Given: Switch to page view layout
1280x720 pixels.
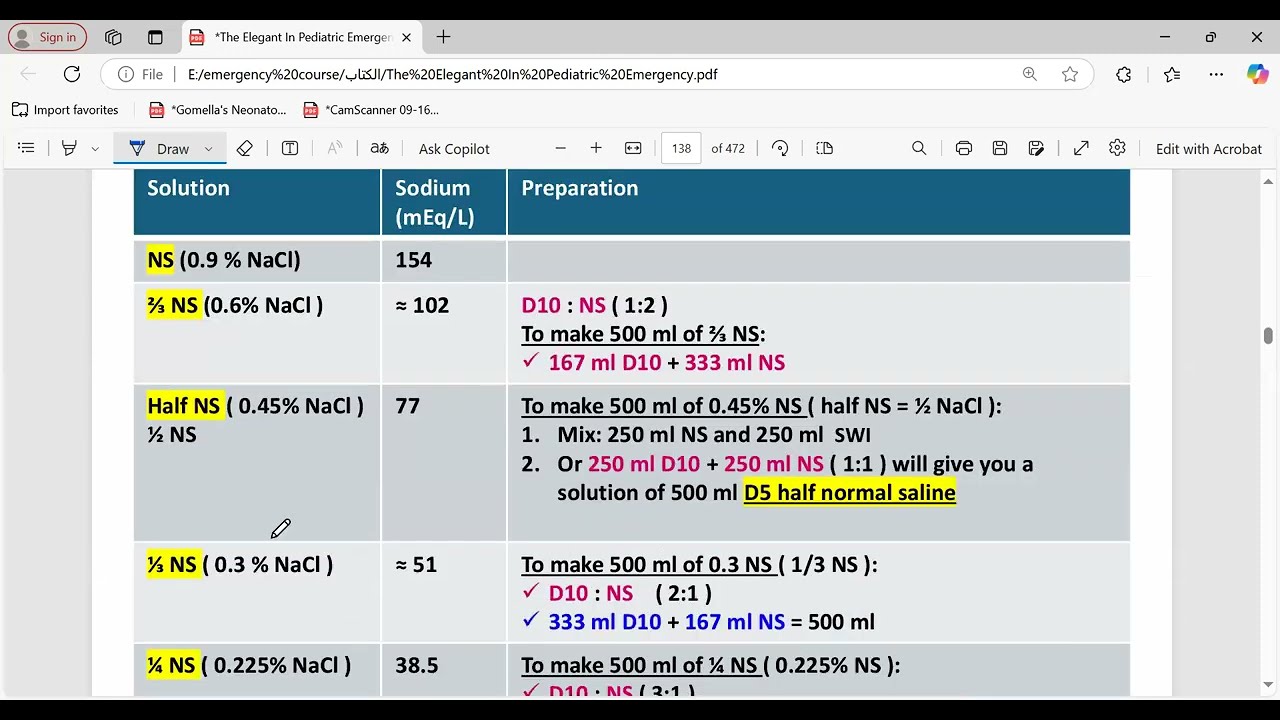Looking at the screenshot, I should click(824, 148).
